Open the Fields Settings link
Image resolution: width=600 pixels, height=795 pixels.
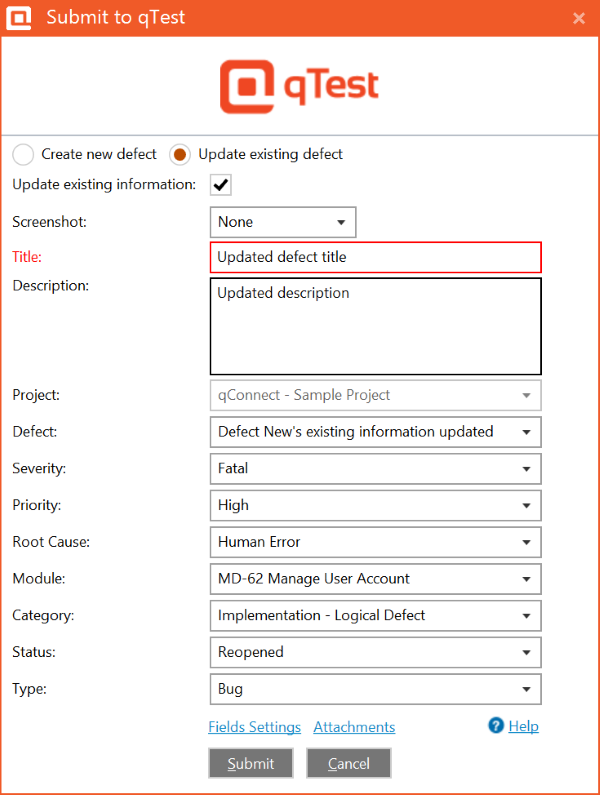tap(255, 727)
